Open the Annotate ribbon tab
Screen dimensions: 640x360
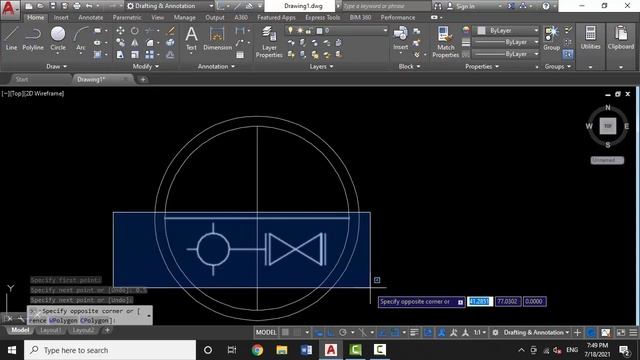pyautogui.click(x=91, y=18)
